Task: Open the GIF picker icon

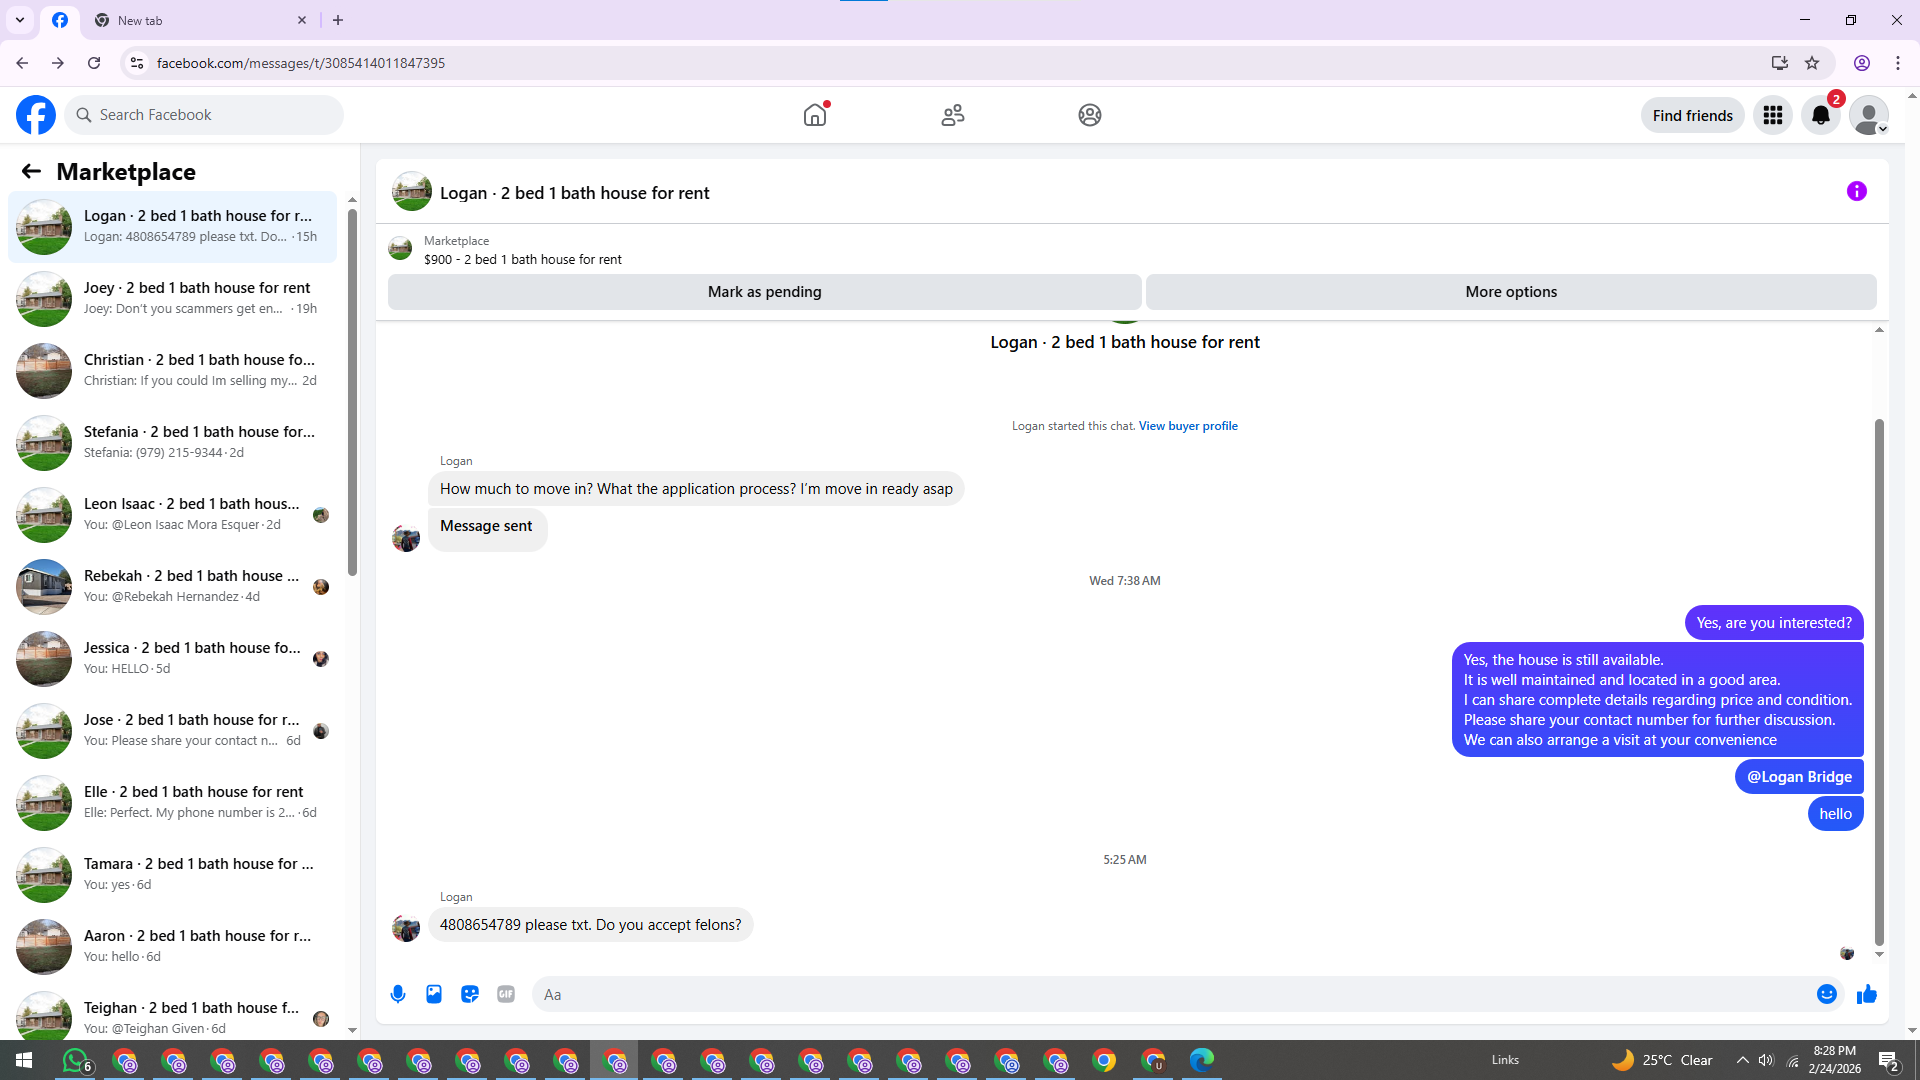Action: pos(506,994)
